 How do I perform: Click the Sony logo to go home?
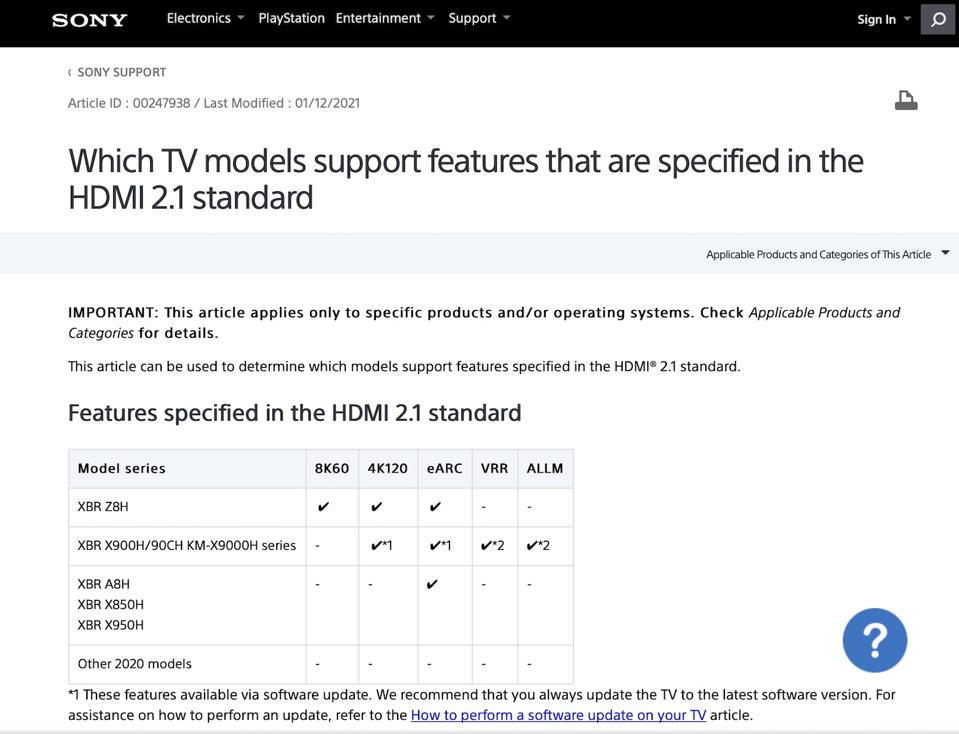coord(88,20)
